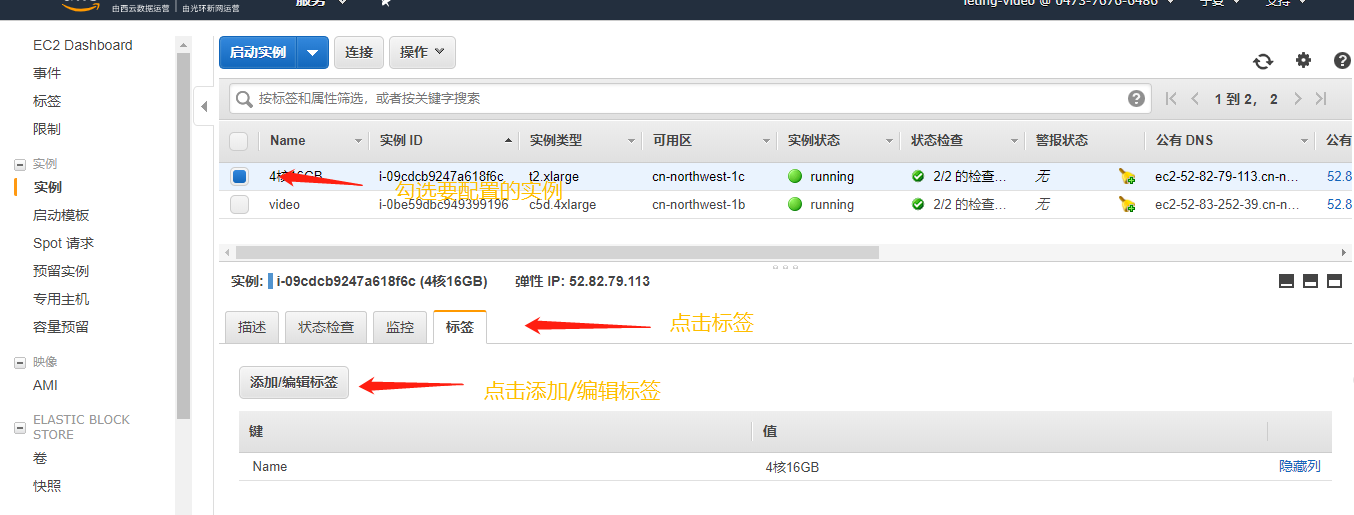Click the help question mark icon in search bar
This screenshot has height=515, width=1354.
pyautogui.click(x=1136, y=98)
